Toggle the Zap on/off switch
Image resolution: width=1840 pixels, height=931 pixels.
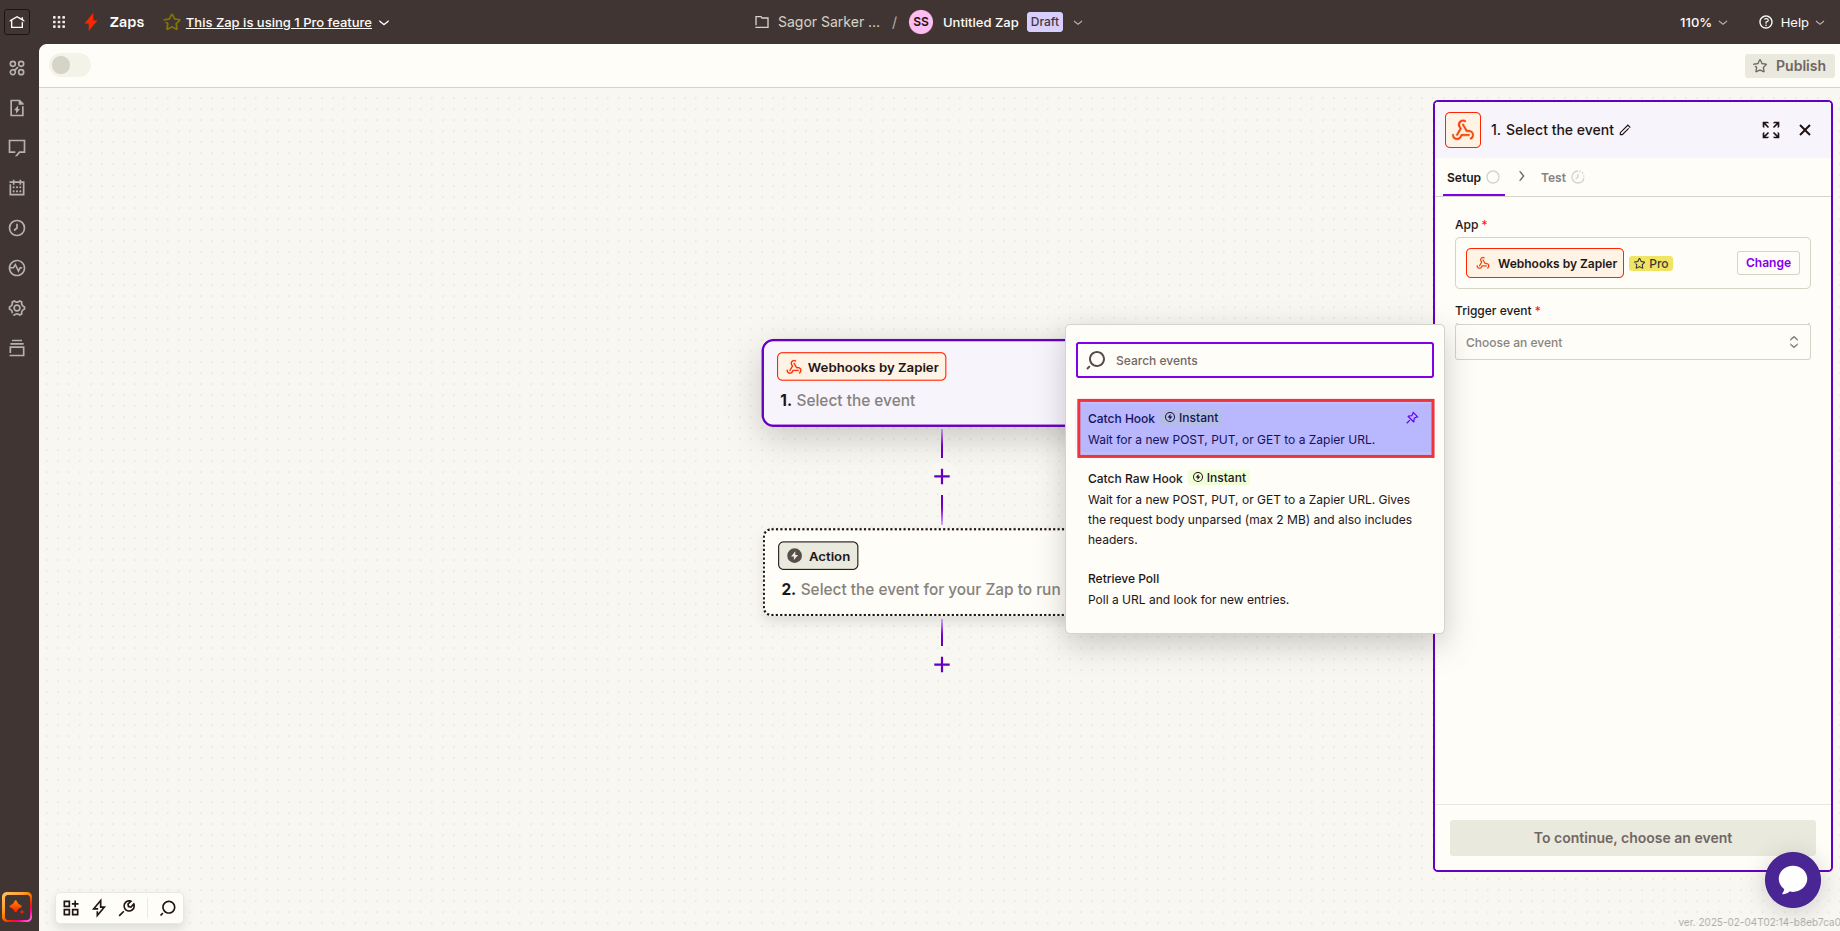70,65
